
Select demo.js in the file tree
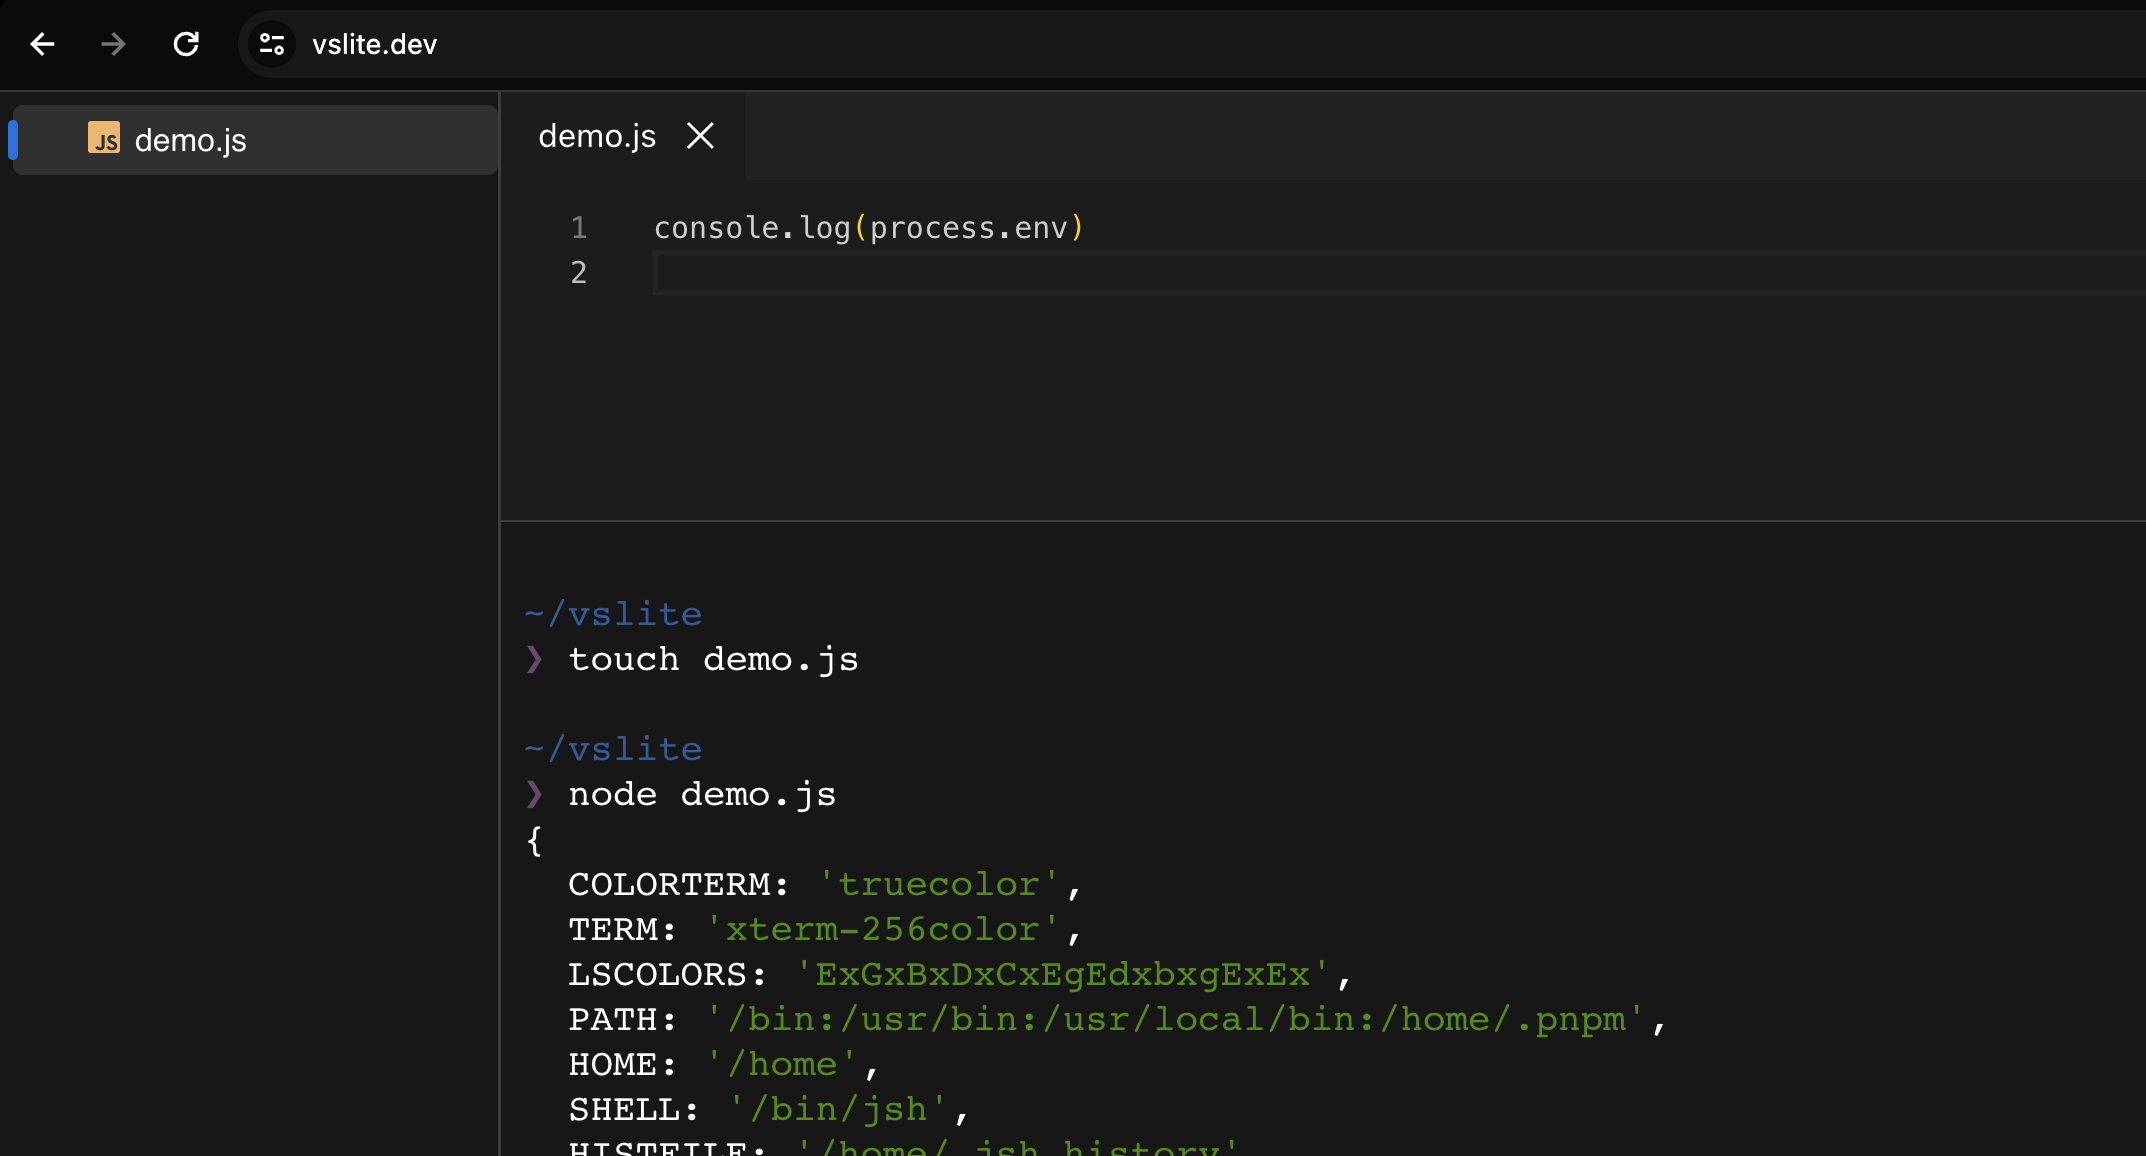tap(190, 140)
